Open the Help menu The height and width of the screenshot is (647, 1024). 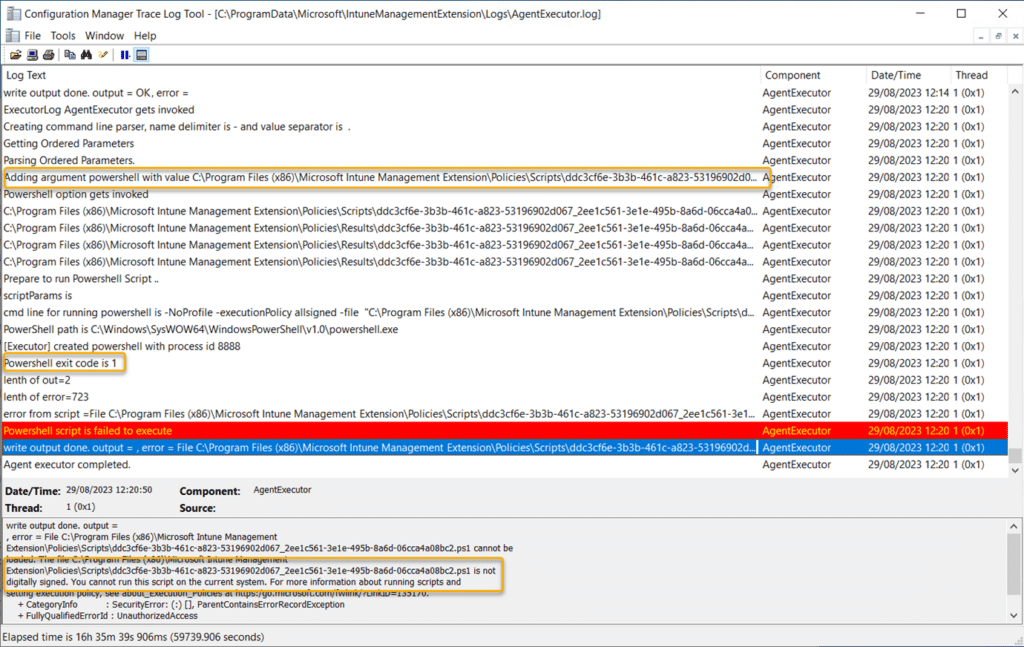(145, 36)
